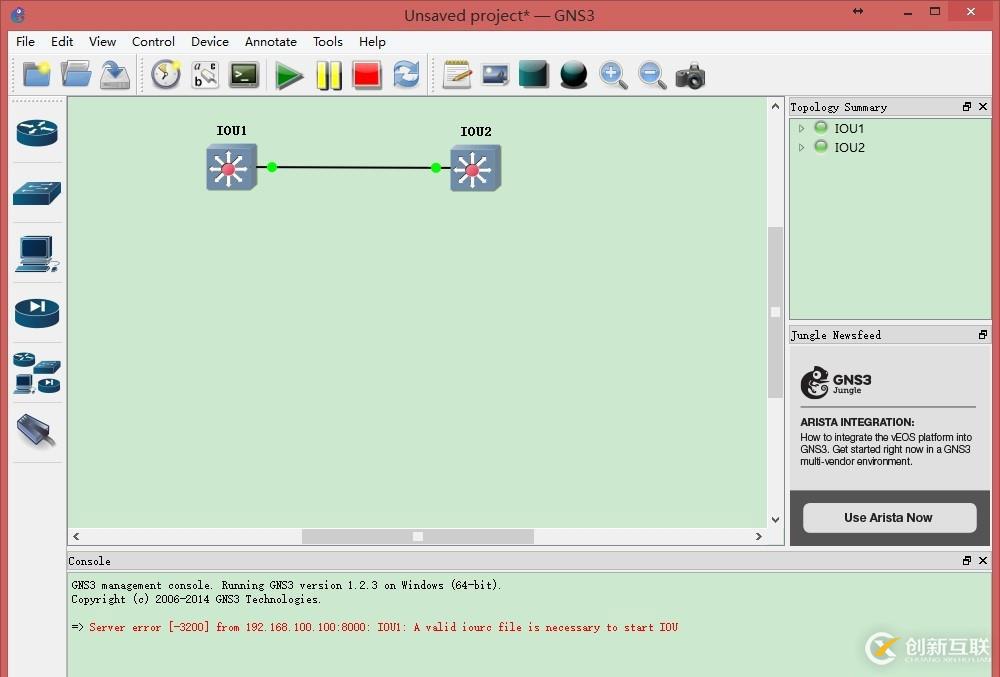Select IOU1 row in Topology Summary
1000x677 pixels.
890,128
